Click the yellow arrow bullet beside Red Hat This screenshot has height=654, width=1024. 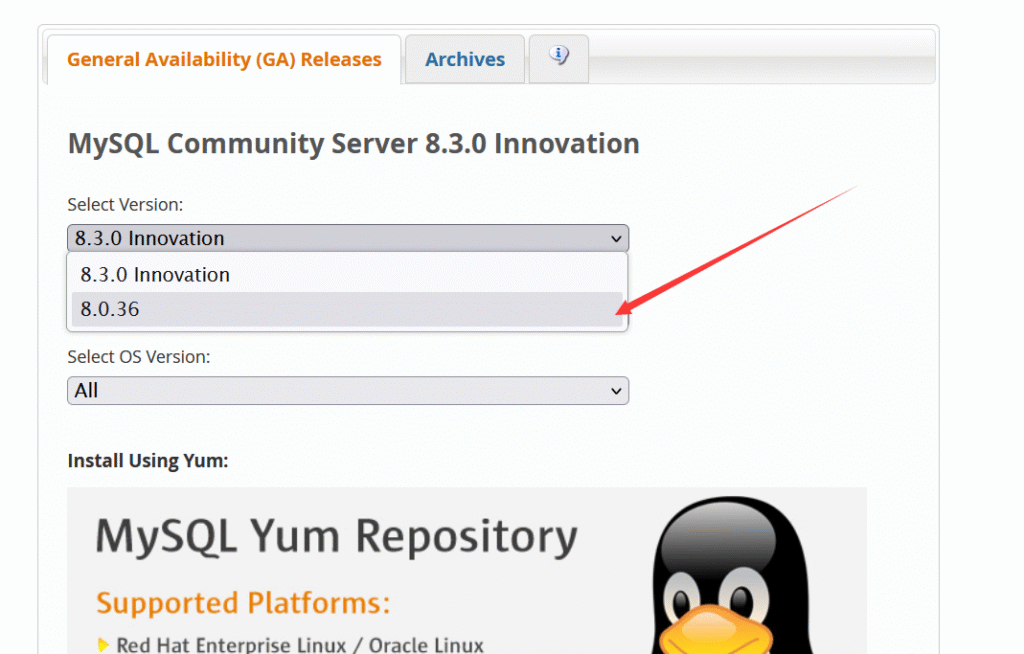pos(103,645)
